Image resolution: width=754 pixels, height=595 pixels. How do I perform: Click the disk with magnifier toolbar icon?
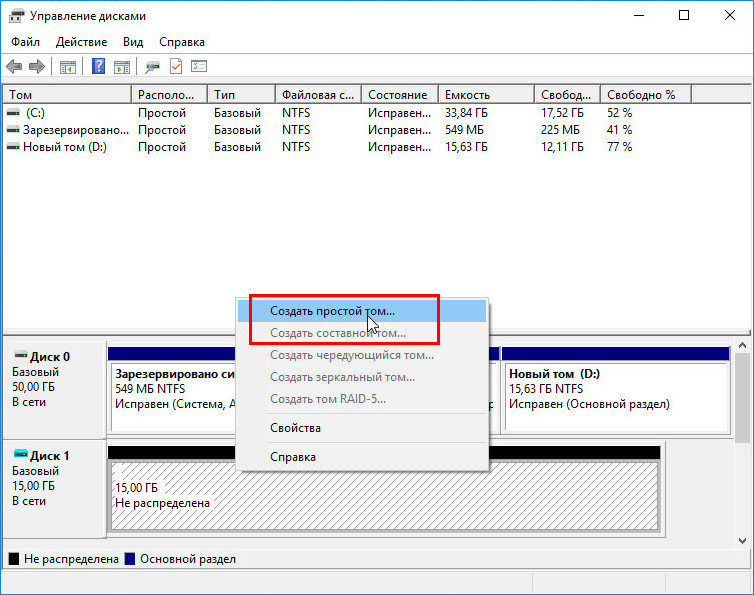[x=152, y=66]
